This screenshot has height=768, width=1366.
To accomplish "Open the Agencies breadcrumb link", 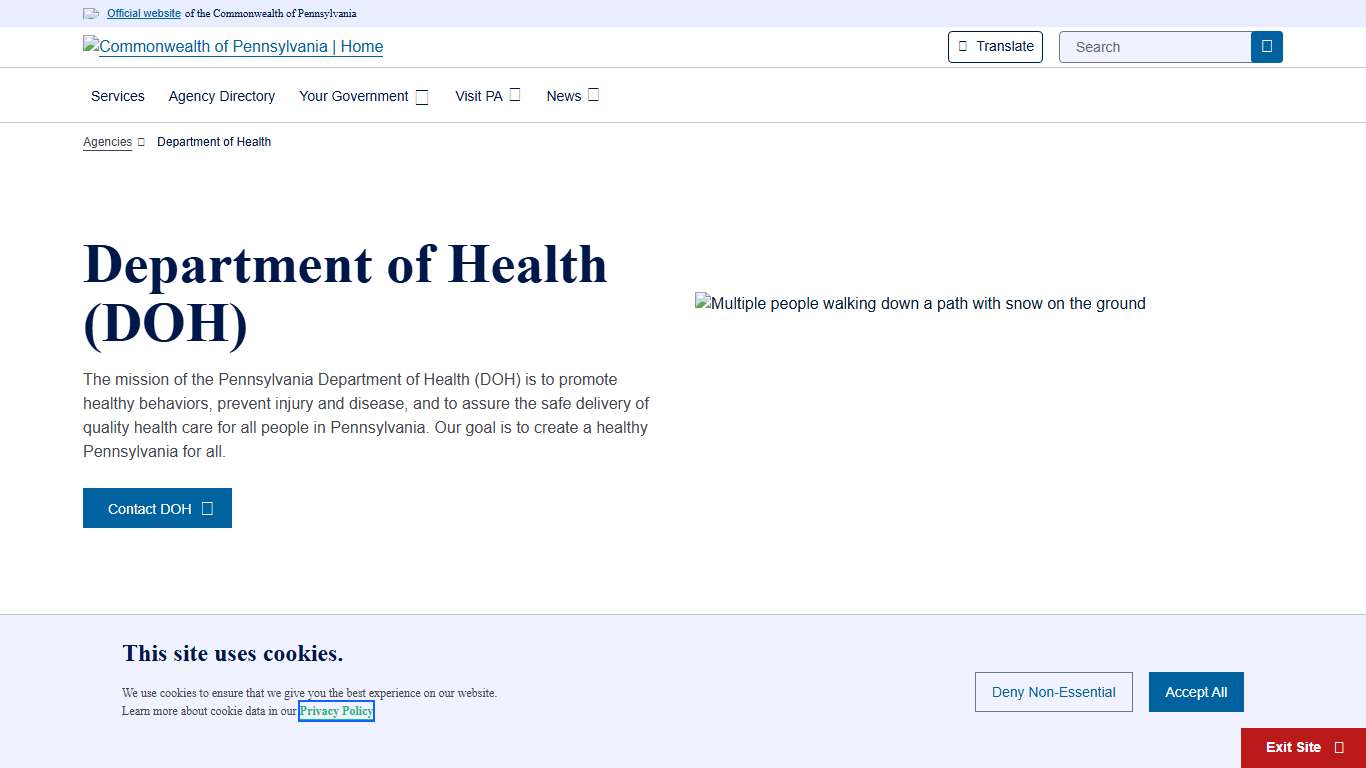I will (107, 141).
